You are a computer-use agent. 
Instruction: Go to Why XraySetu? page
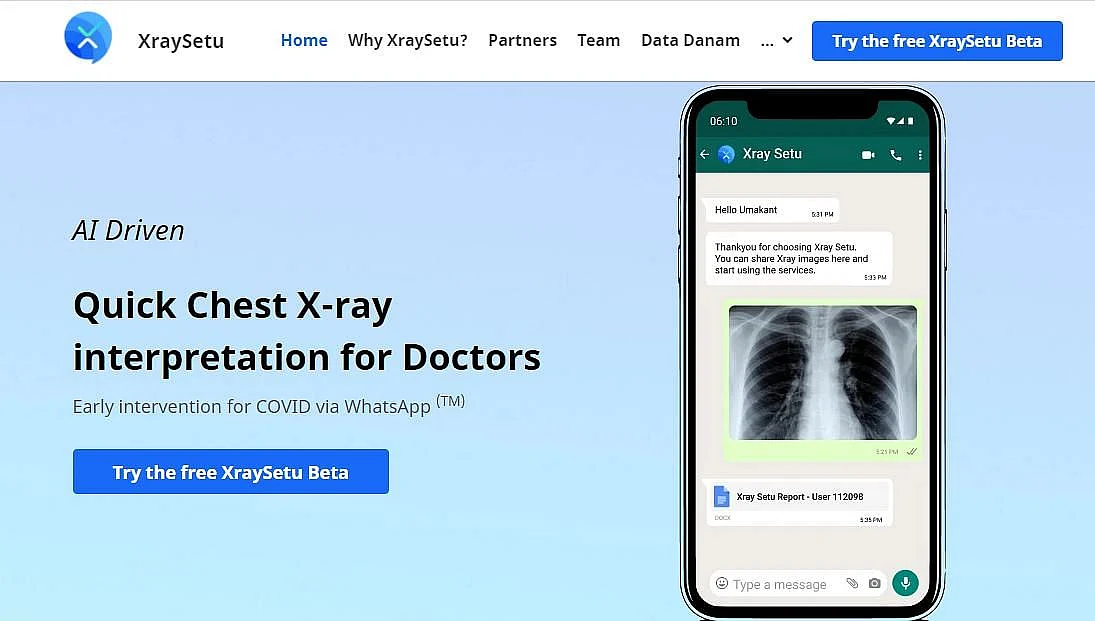pyautogui.click(x=408, y=41)
